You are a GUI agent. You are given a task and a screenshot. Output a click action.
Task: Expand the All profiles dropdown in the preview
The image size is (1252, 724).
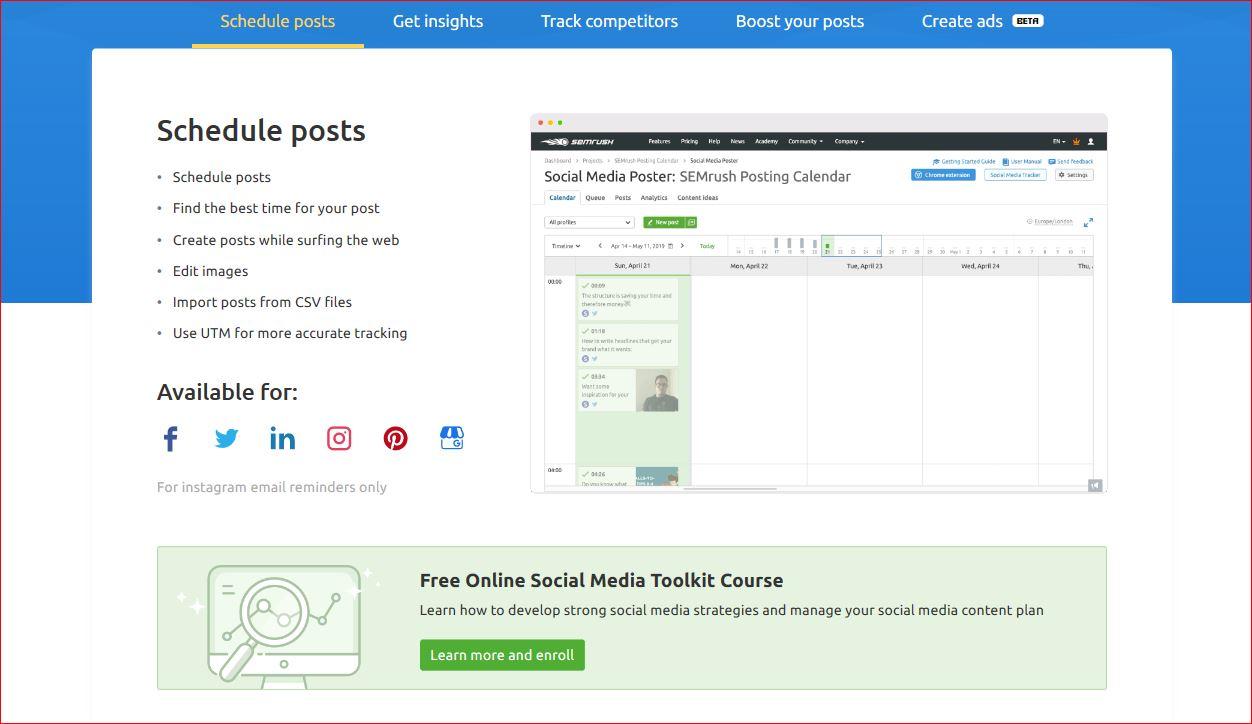[590, 222]
